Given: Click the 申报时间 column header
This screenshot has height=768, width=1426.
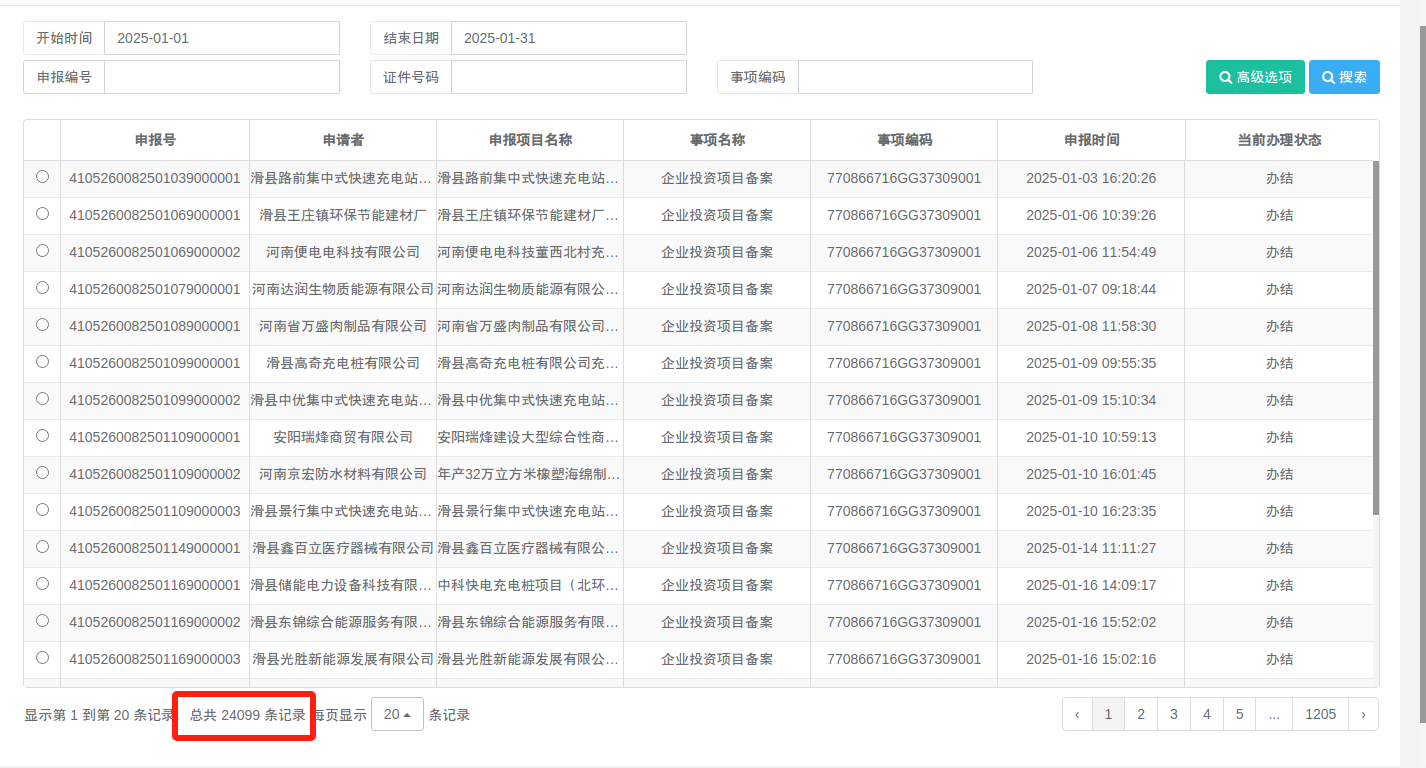Looking at the screenshot, I should (1091, 140).
